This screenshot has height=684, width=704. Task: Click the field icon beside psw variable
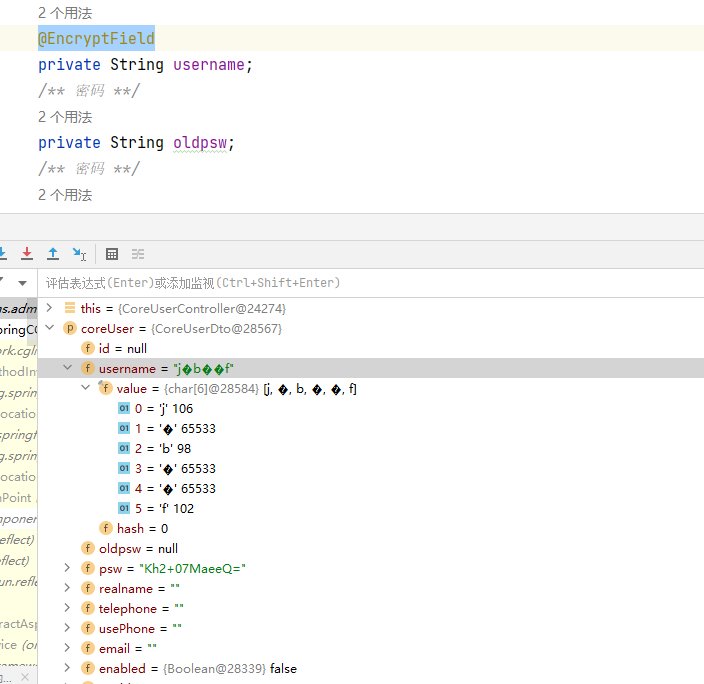[88, 568]
